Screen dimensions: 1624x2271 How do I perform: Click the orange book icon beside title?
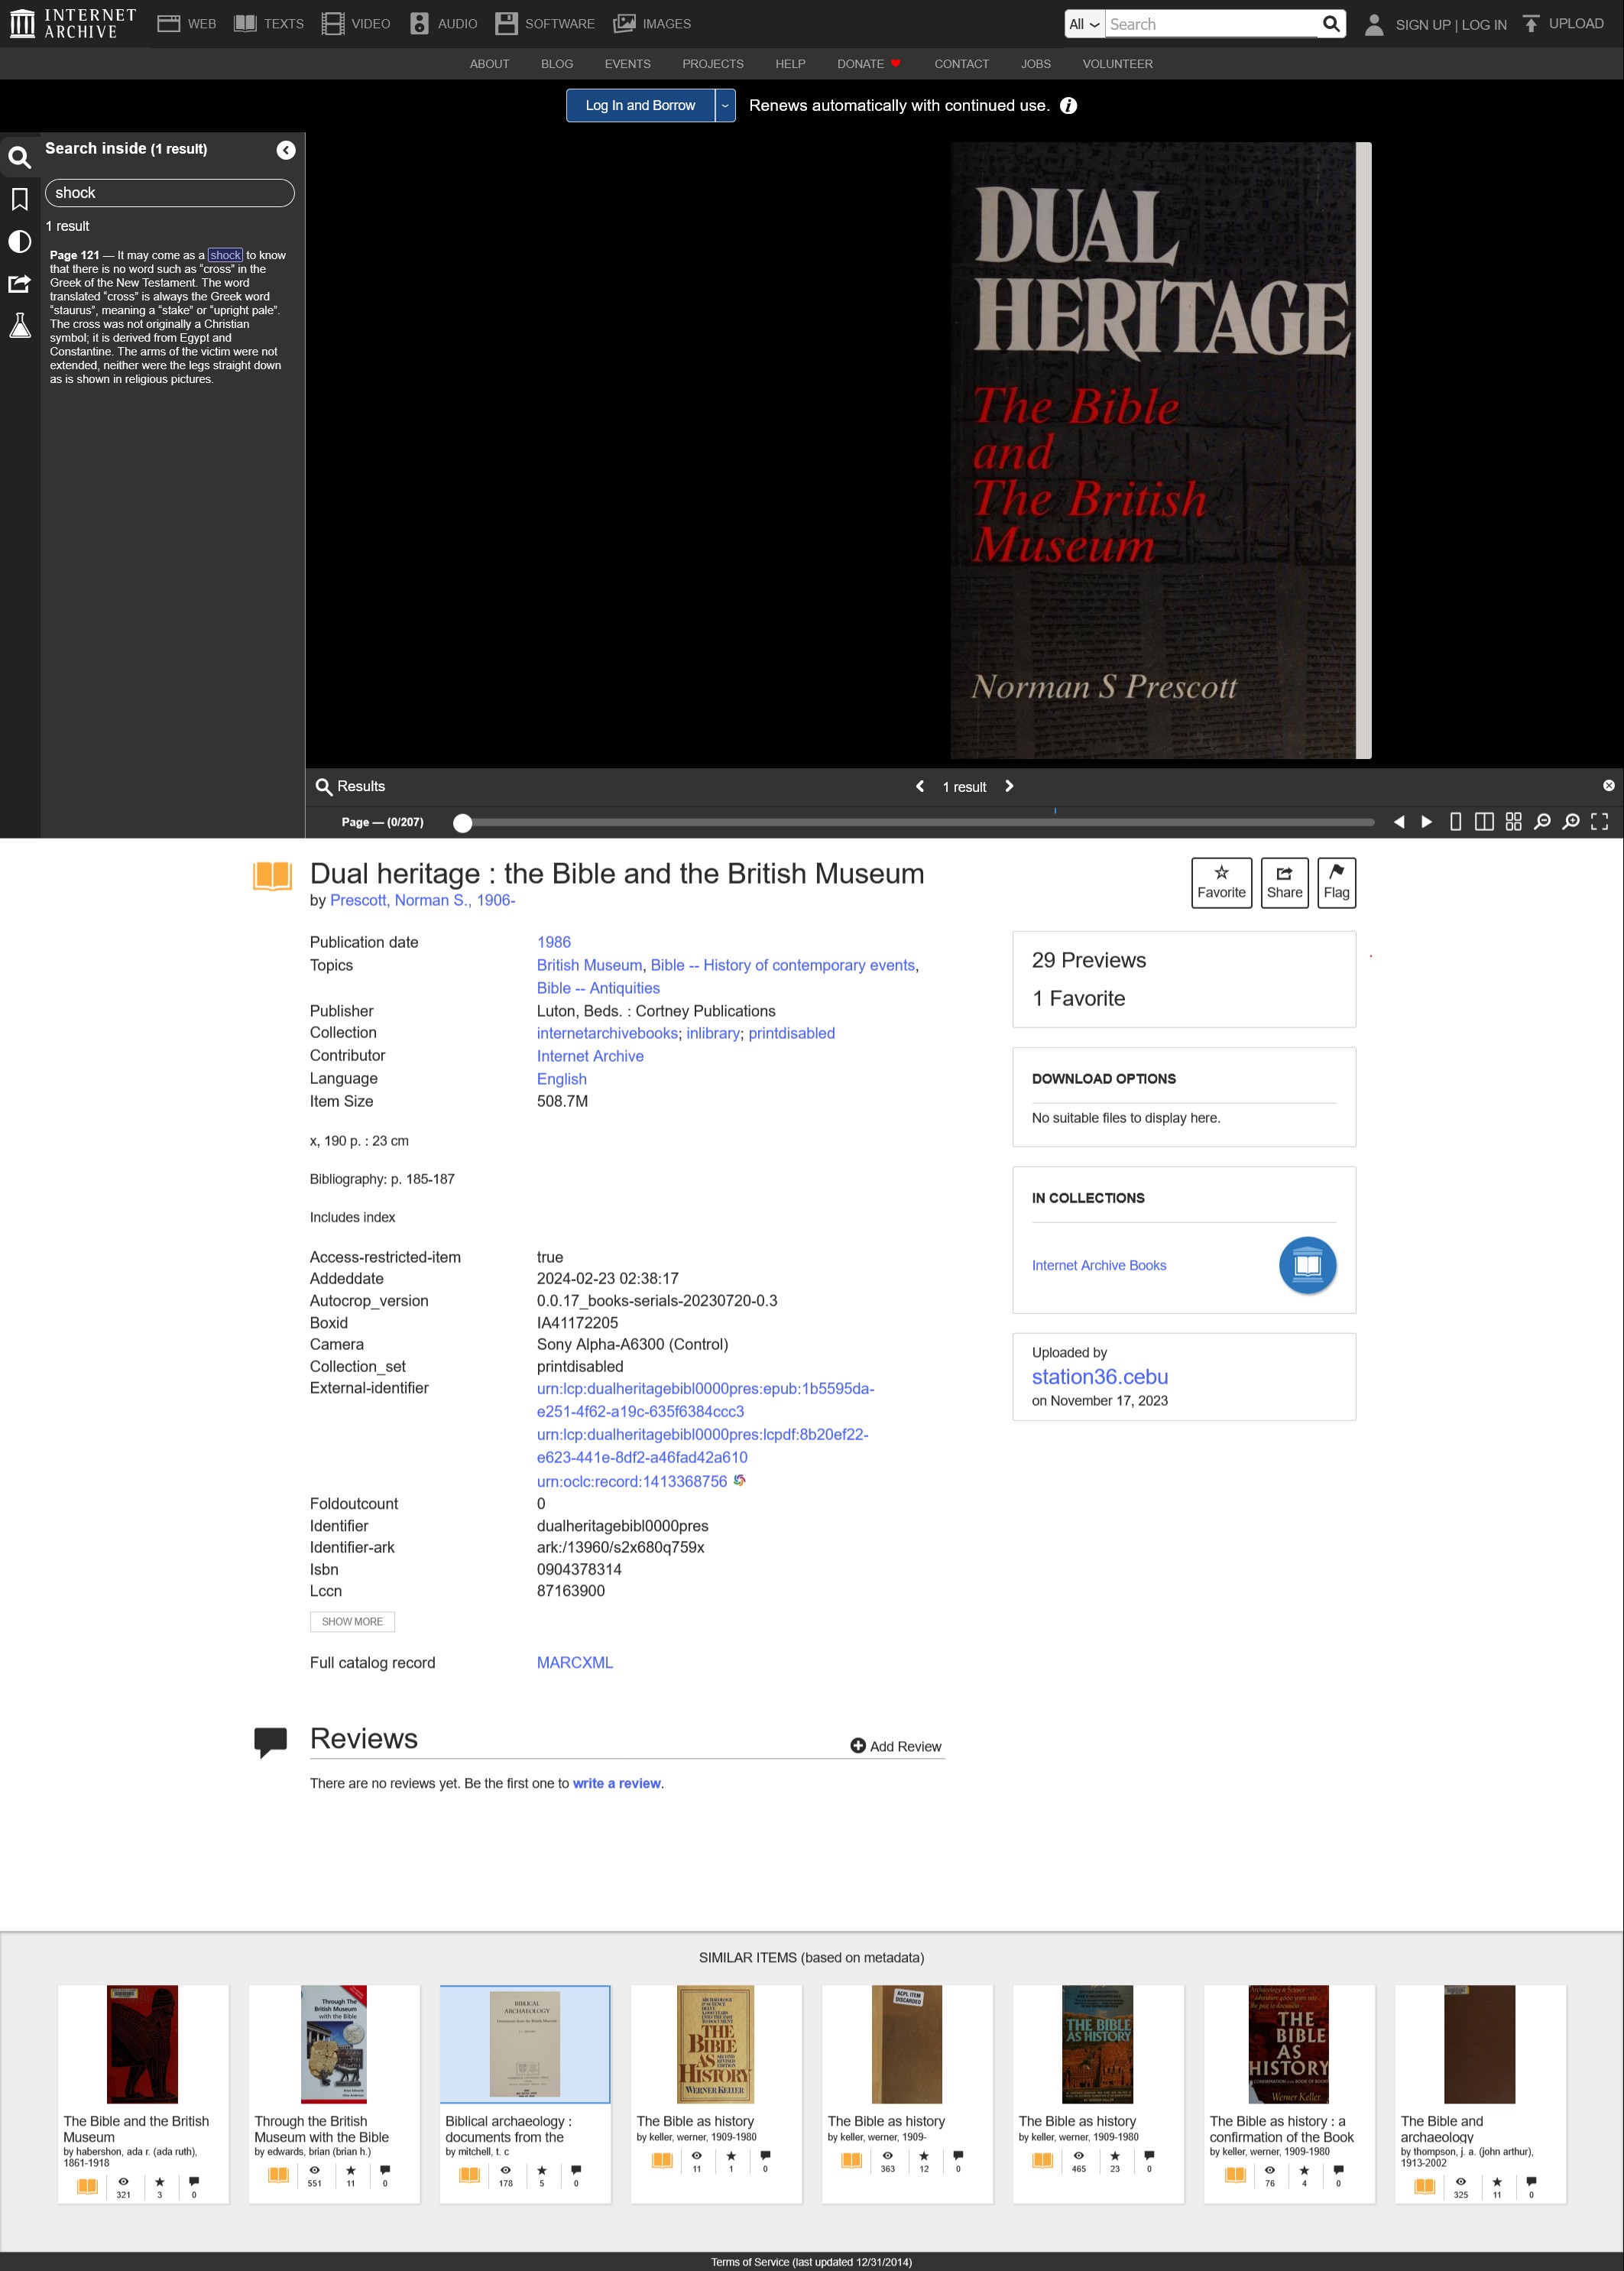272,875
